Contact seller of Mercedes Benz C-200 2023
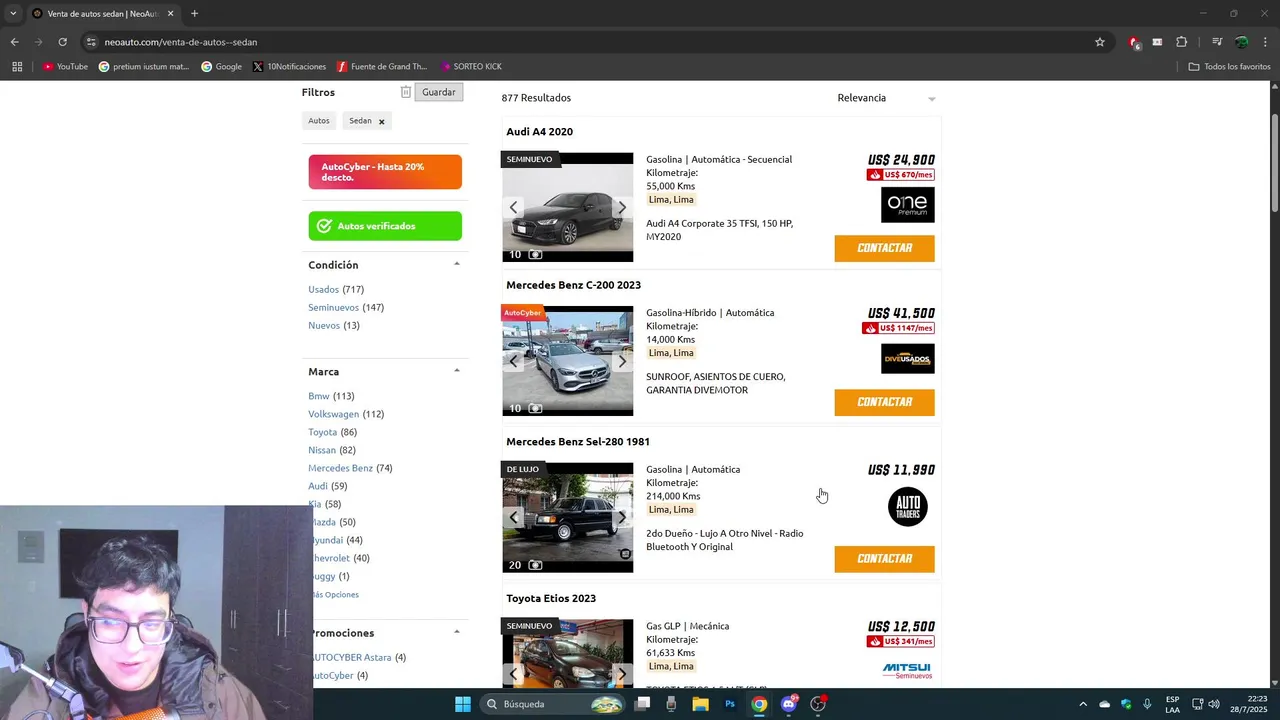1280x720 pixels. pyautogui.click(x=885, y=402)
